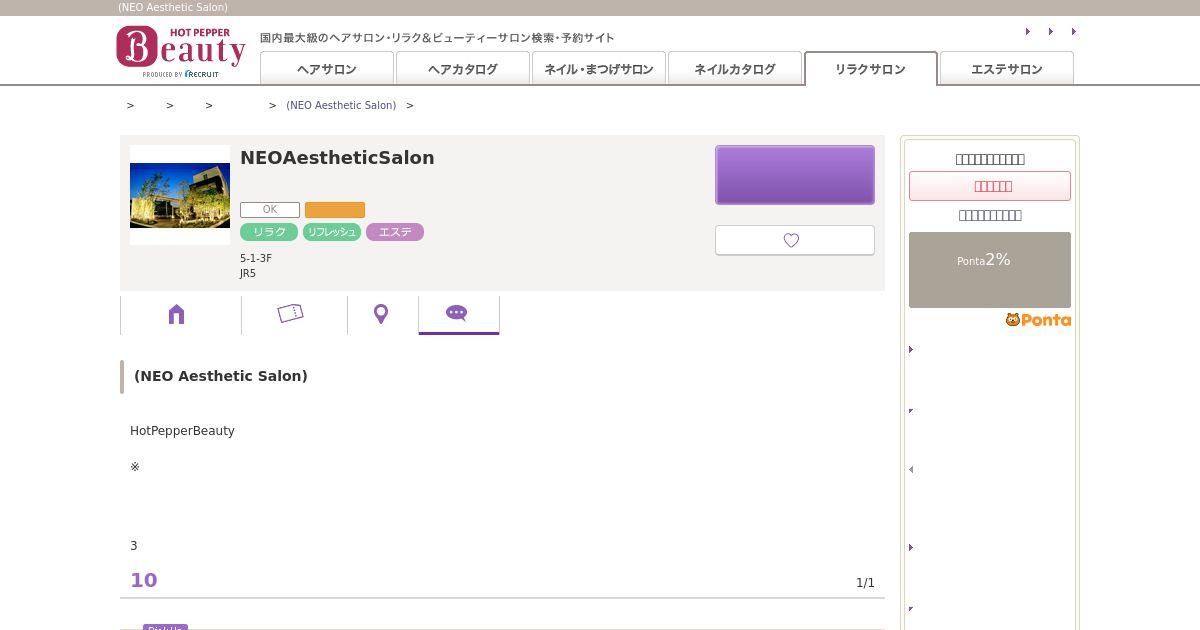Image resolution: width=1200 pixels, height=630 pixels.
Task: Open the ヘアカタログ tab
Action: (x=463, y=69)
